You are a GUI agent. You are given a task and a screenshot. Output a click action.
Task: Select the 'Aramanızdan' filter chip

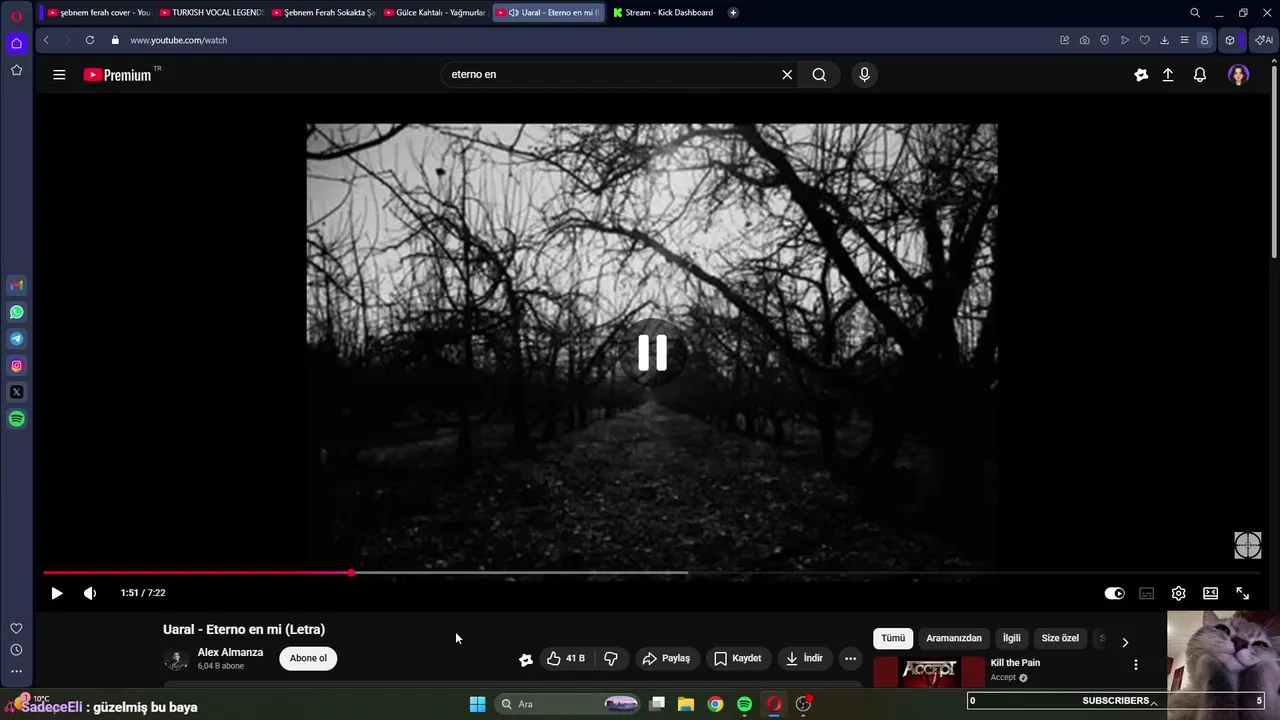pos(954,638)
